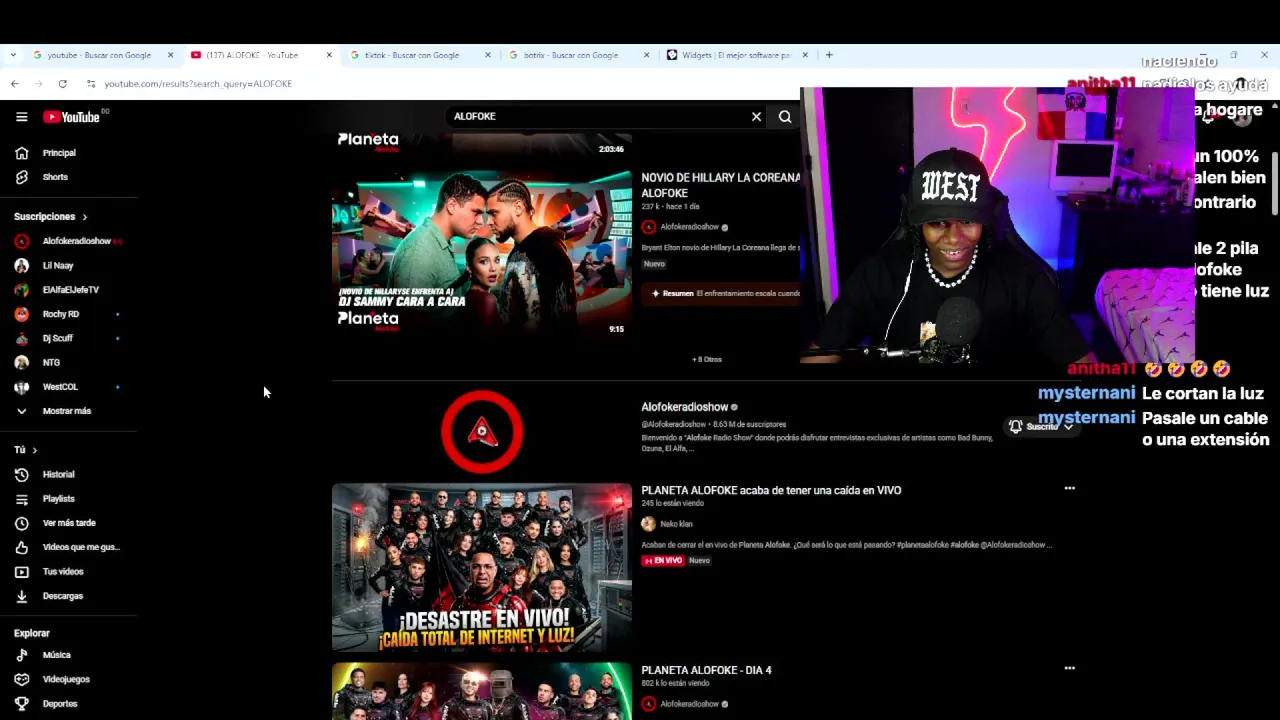The width and height of the screenshot is (1280, 720).
Task: Open DJ SAMMY CARA A CARA thumbnail
Action: coord(482,253)
